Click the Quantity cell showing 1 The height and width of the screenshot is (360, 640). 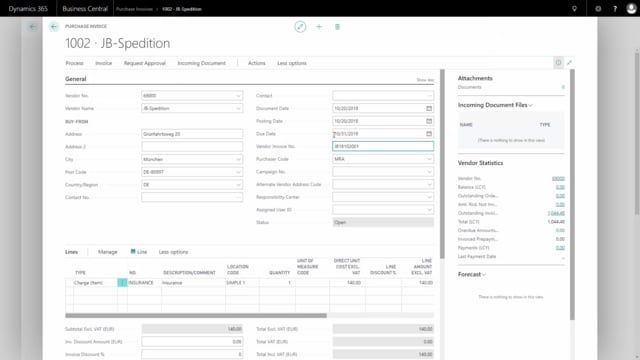[x=277, y=282]
